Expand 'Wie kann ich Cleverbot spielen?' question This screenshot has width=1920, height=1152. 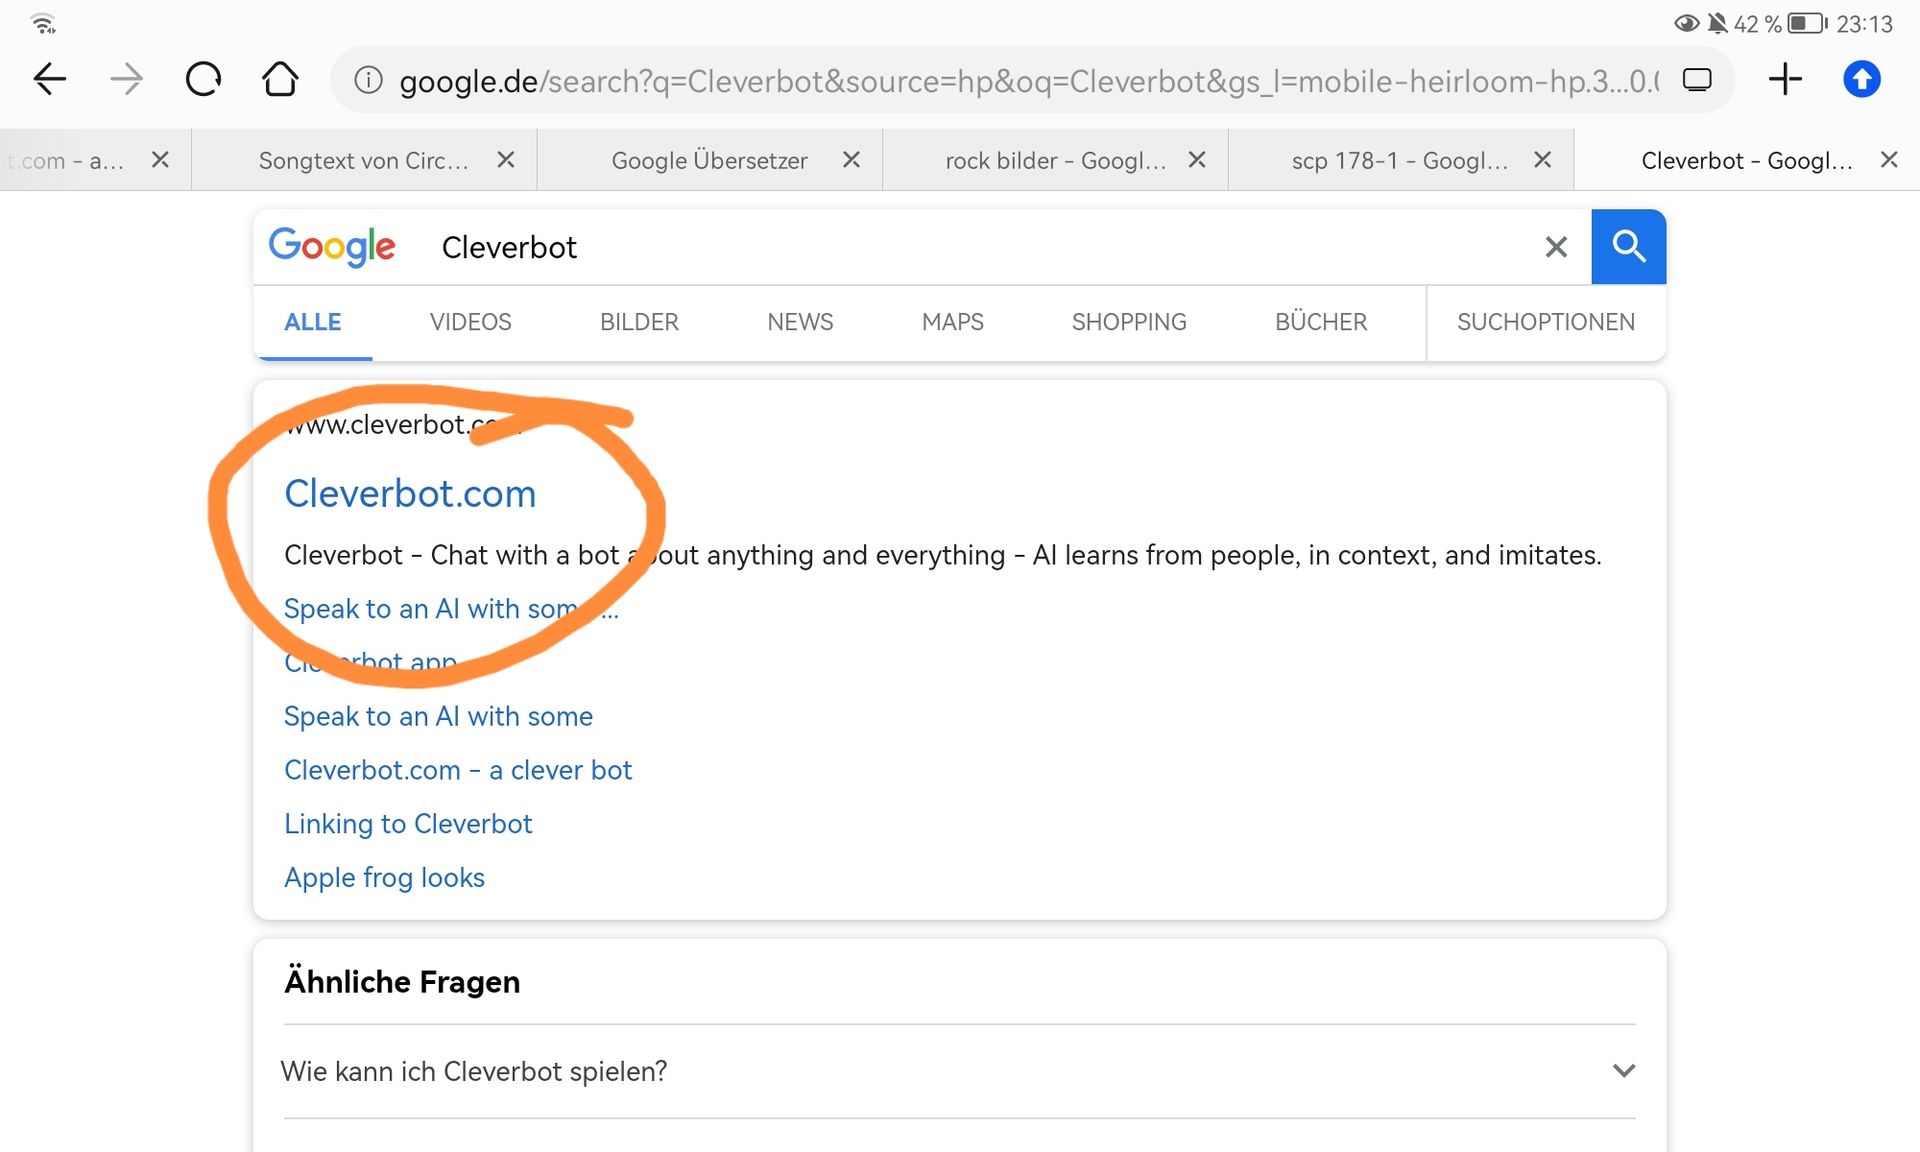click(1623, 1071)
